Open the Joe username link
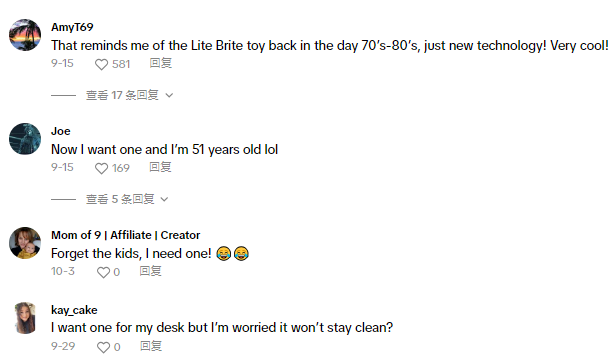 tap(61, 131)
